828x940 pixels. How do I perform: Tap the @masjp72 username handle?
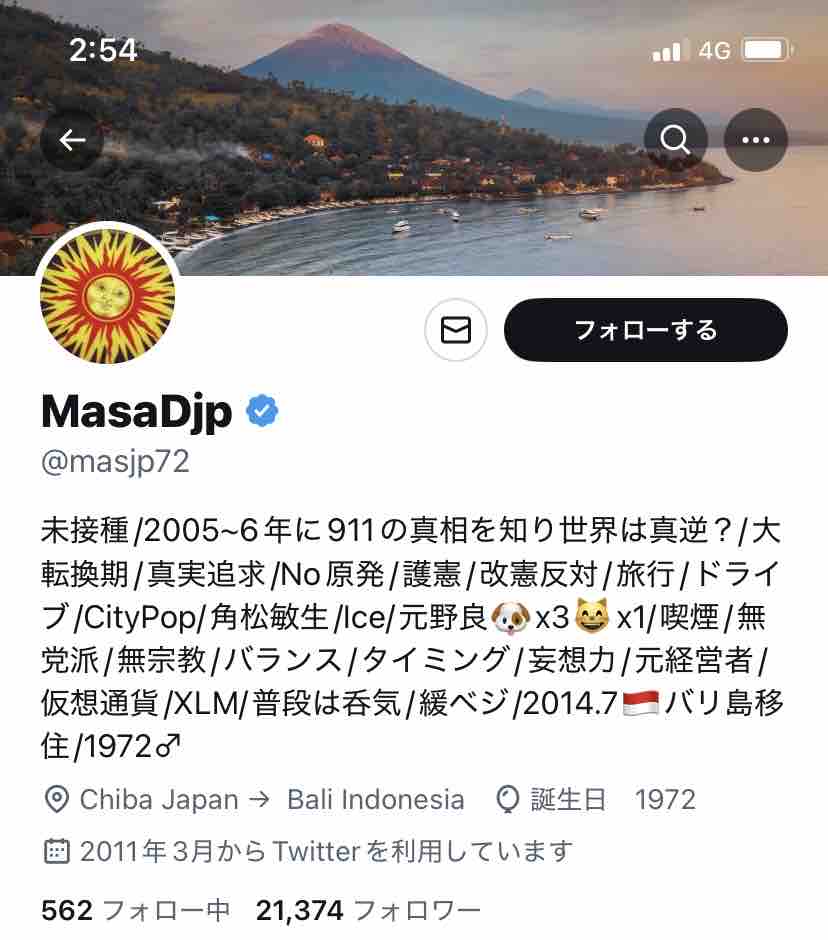tap(115, 461)
